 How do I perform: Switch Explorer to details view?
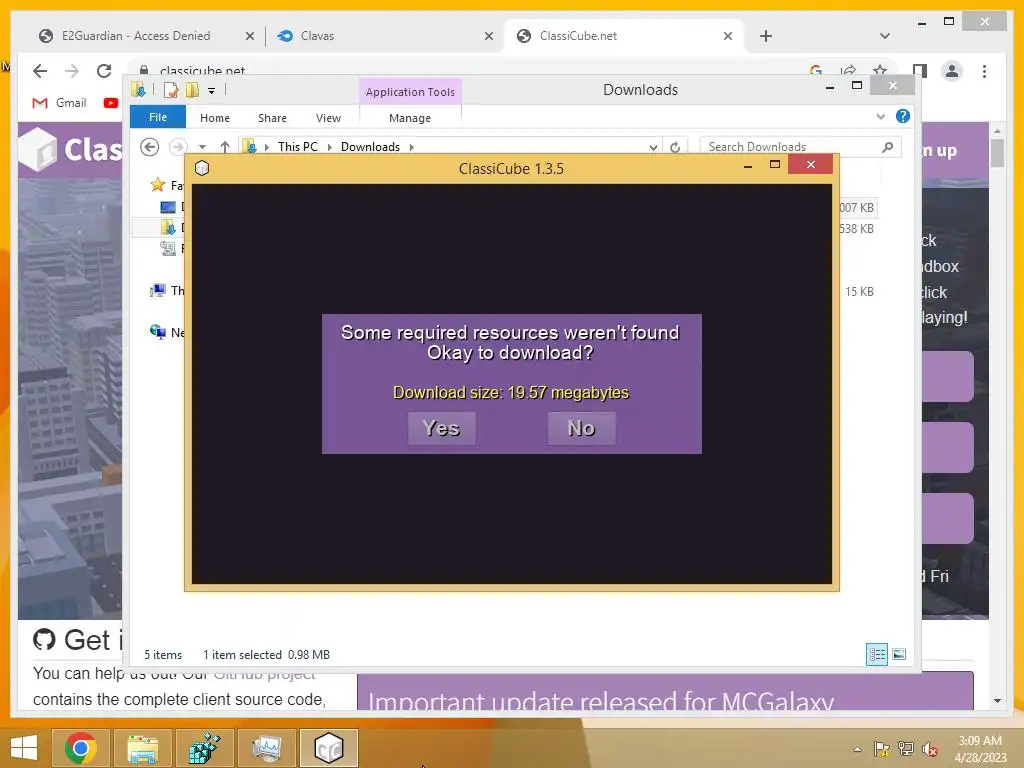click(x=876, y=654)
